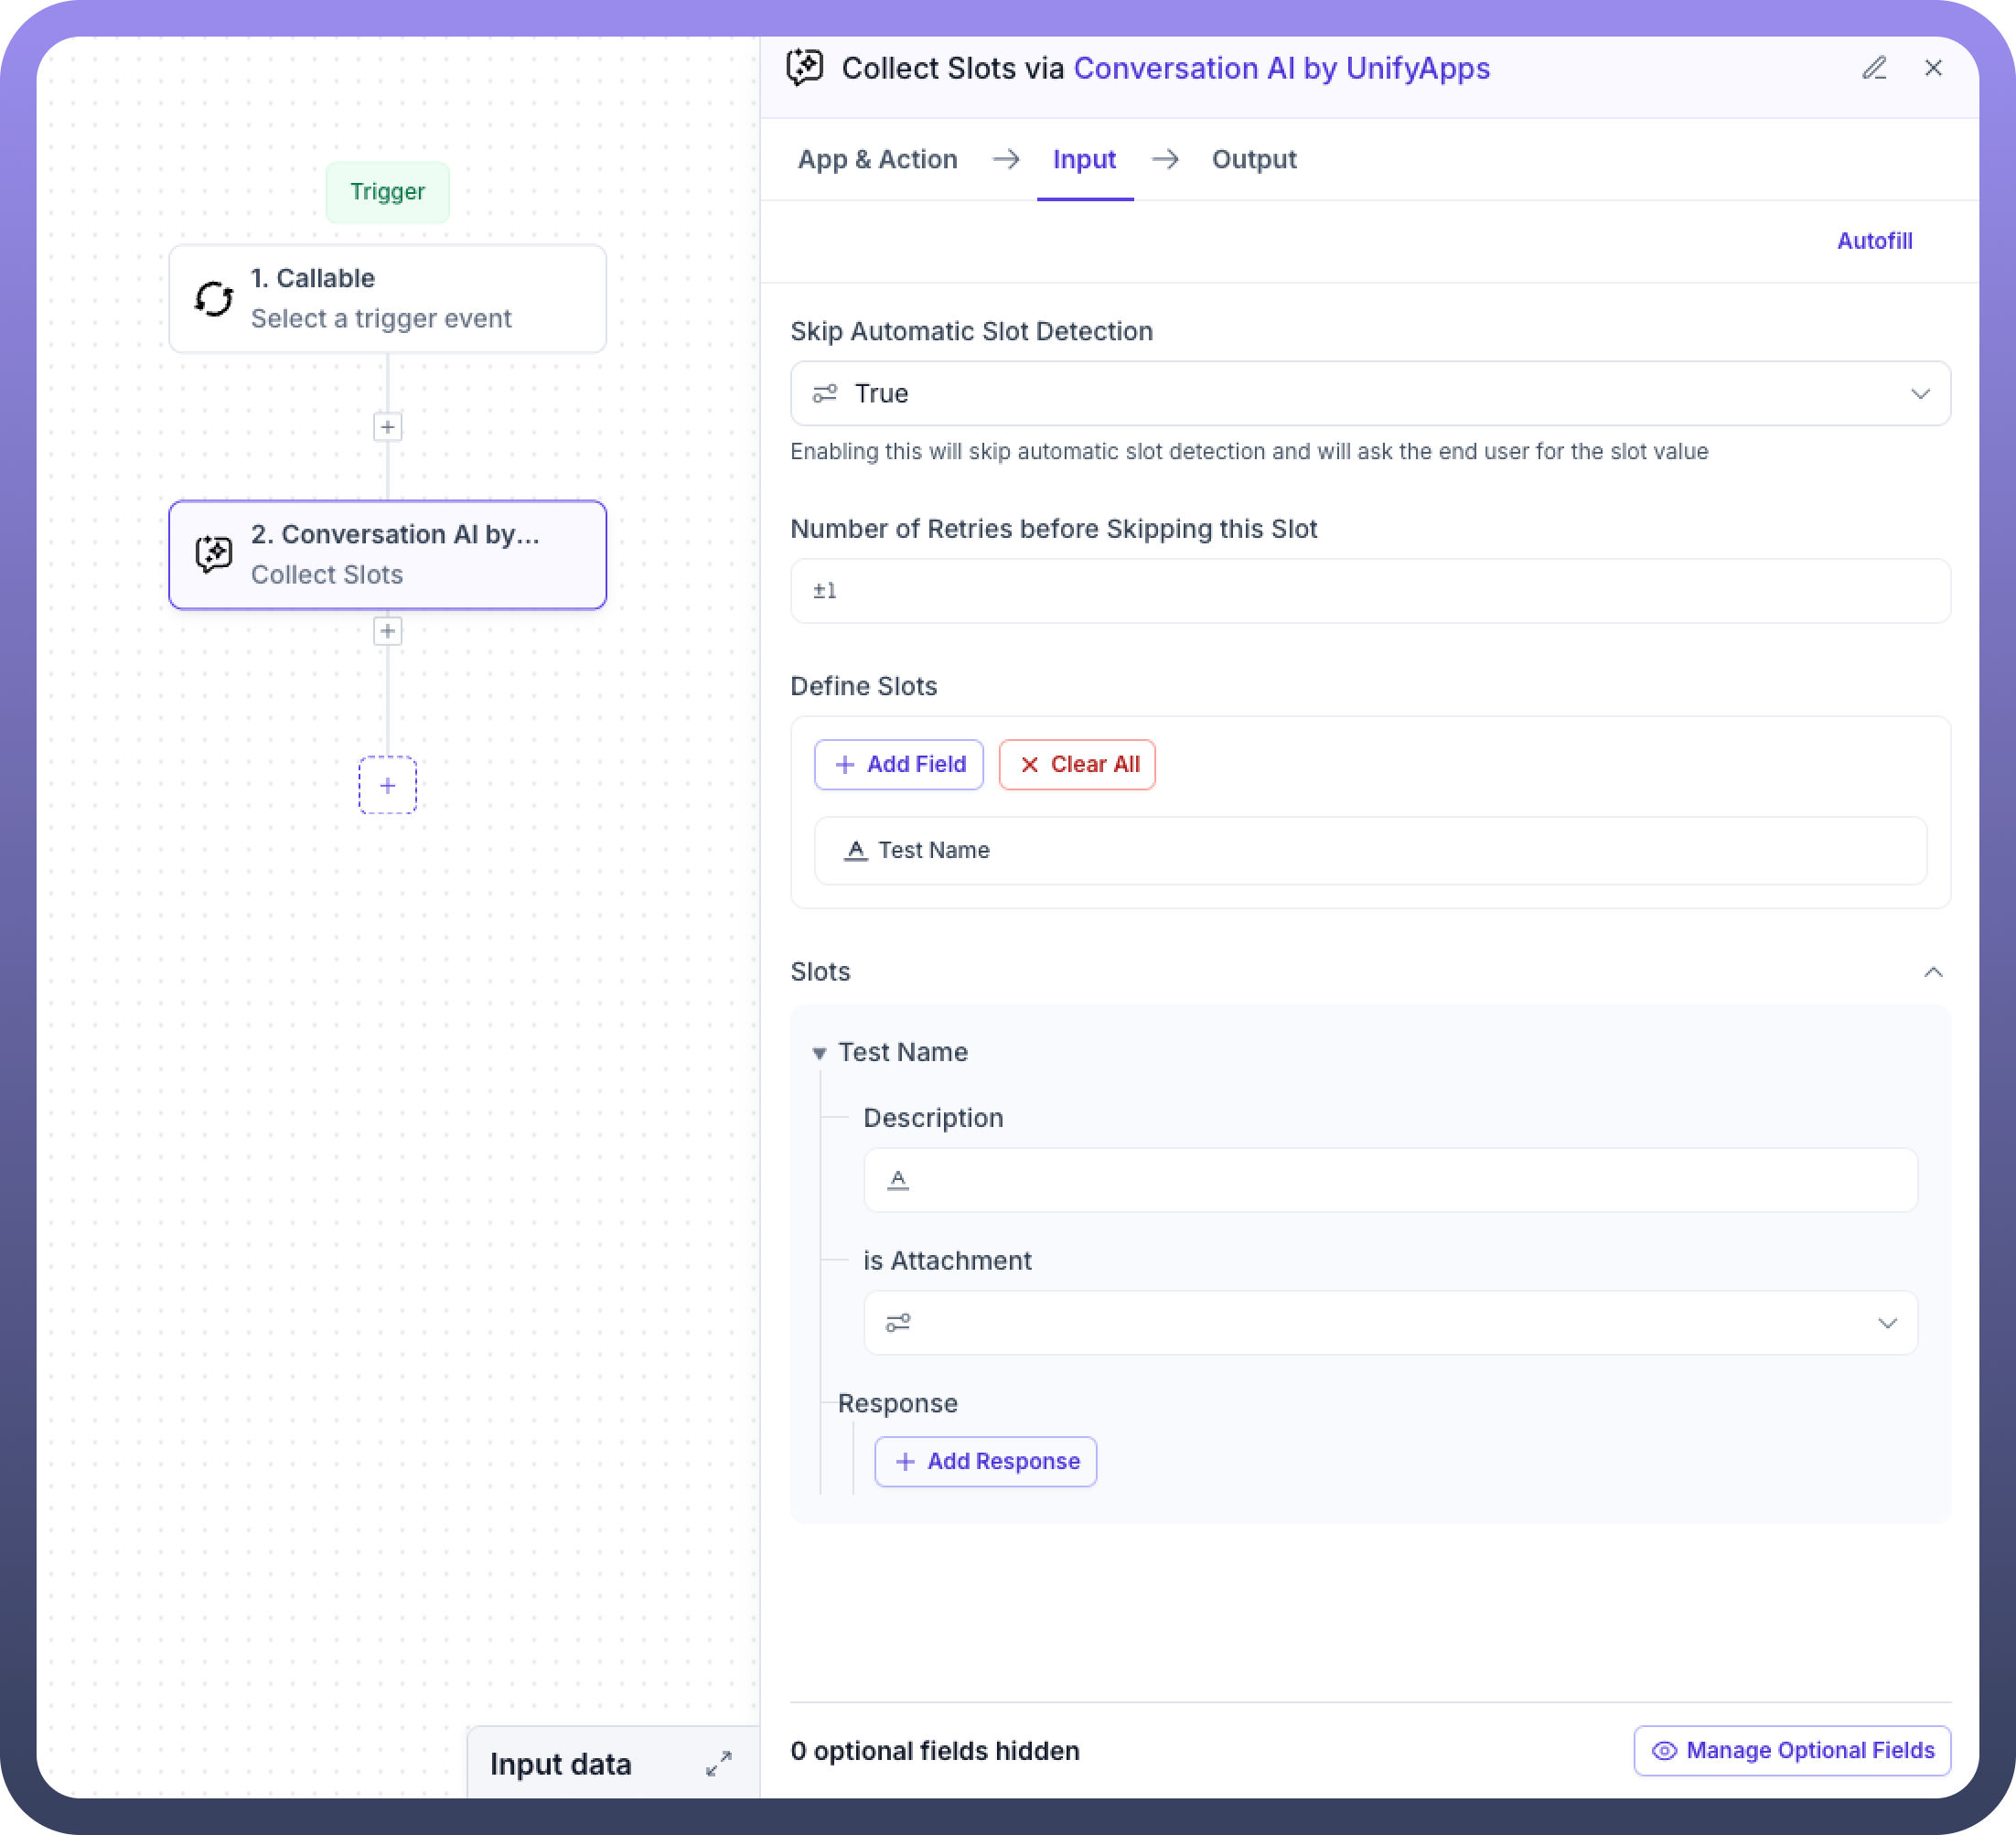The height and width of the screenshot is (1835, 2016).
Task: Click the pencil edit icon in header
Action: pyautogui.click(x=1874, y=68)
